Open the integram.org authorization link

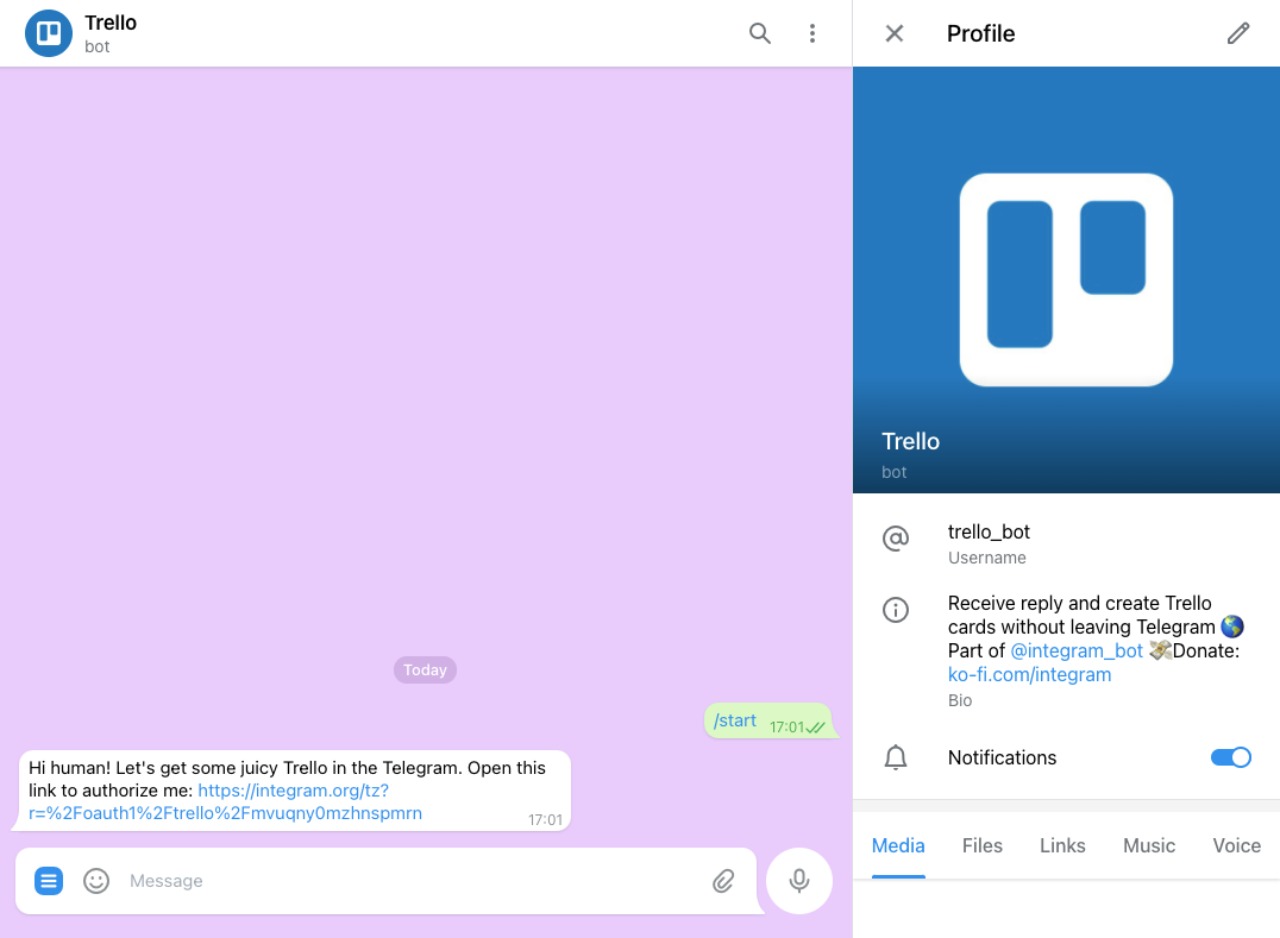click(226, 802)
